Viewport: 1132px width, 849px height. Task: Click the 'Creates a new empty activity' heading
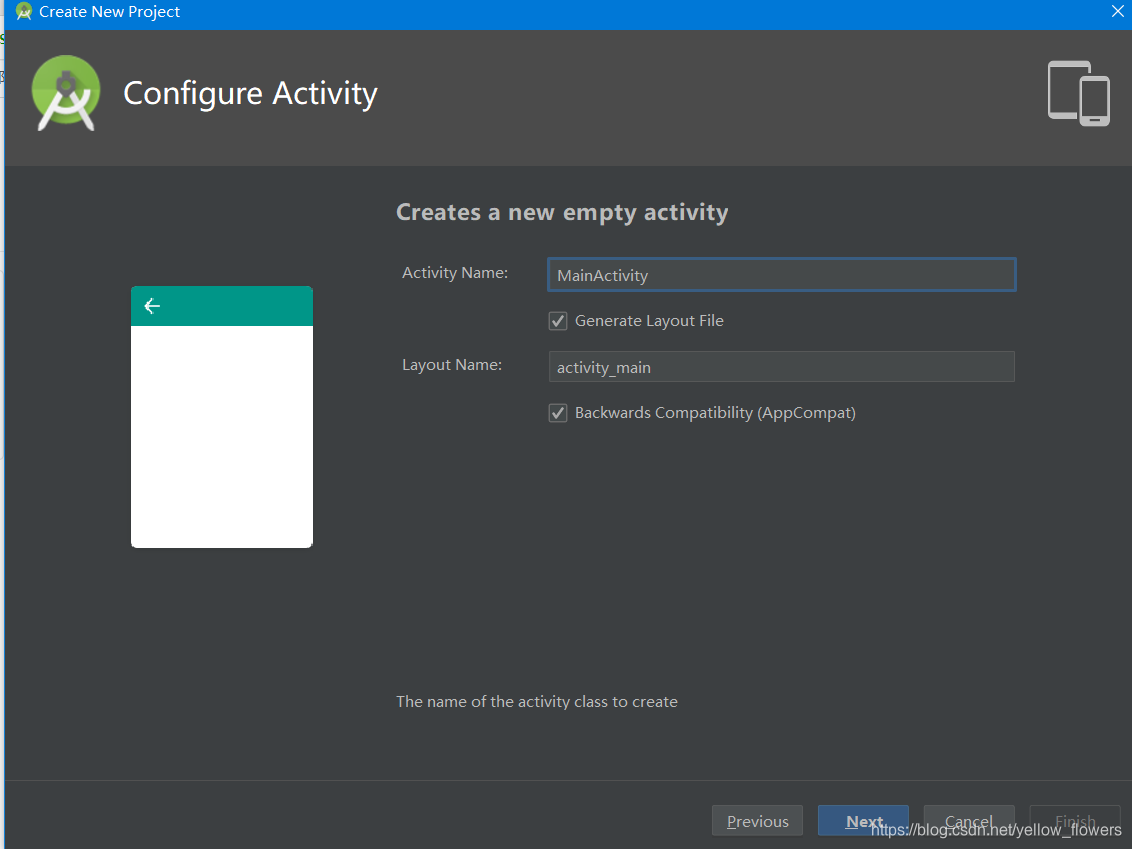point(562,212)
